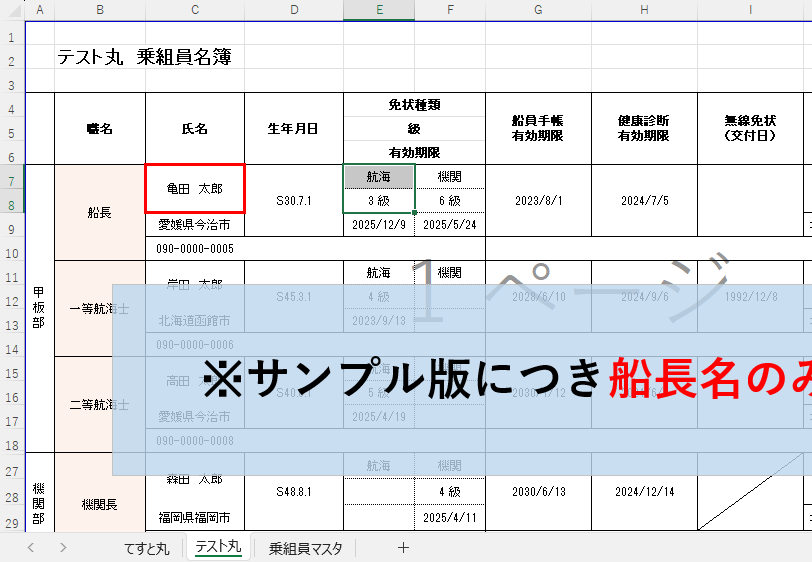Select column E header
Image resolution: width=812 pixels, height=562 pixels.
pos(379,10)
